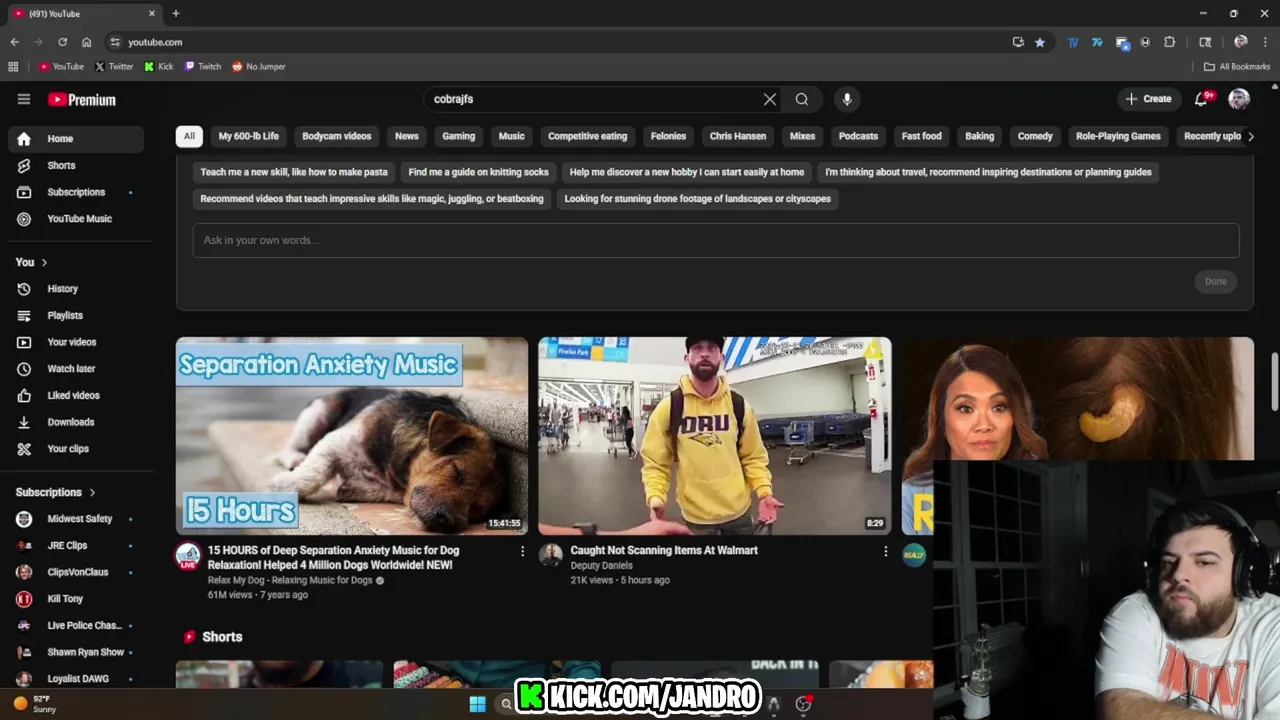Open options for 15 HOURS dog music video
This screenshot has width=1280, height=720.
pos(522,551)
